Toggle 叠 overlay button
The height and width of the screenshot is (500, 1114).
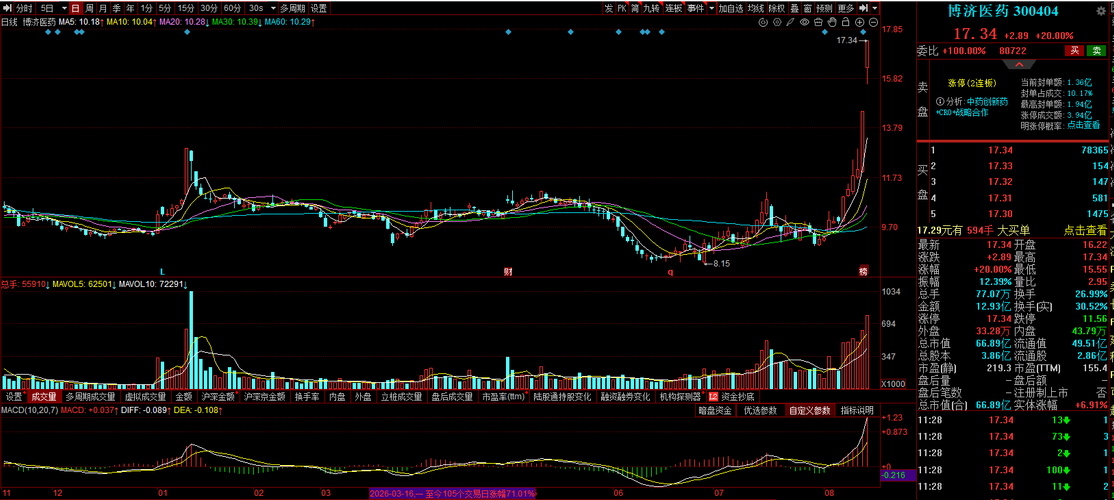[794, 9]
